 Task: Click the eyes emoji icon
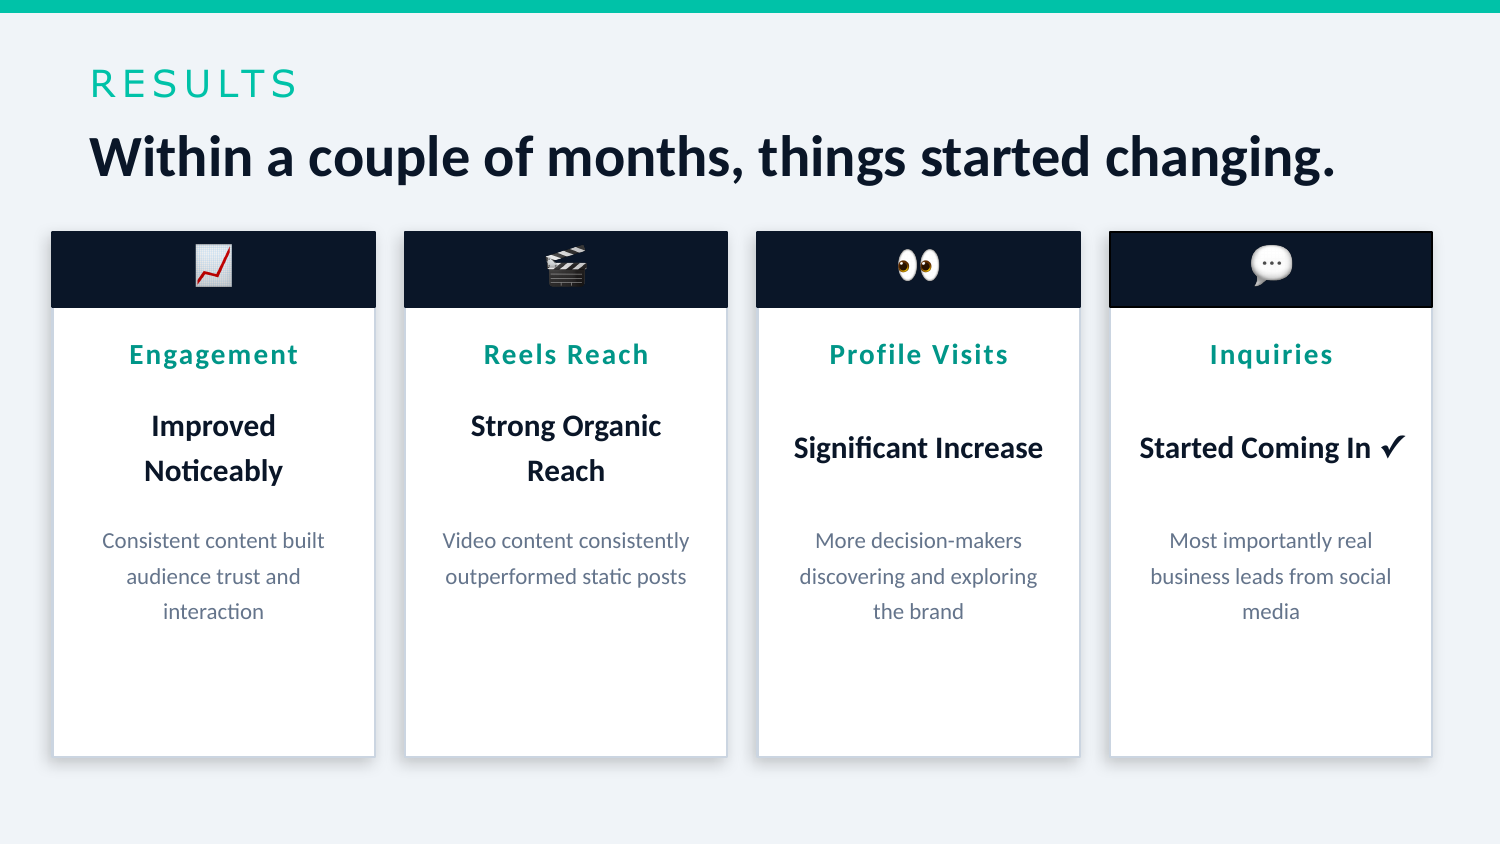click(x=918, y=265)
